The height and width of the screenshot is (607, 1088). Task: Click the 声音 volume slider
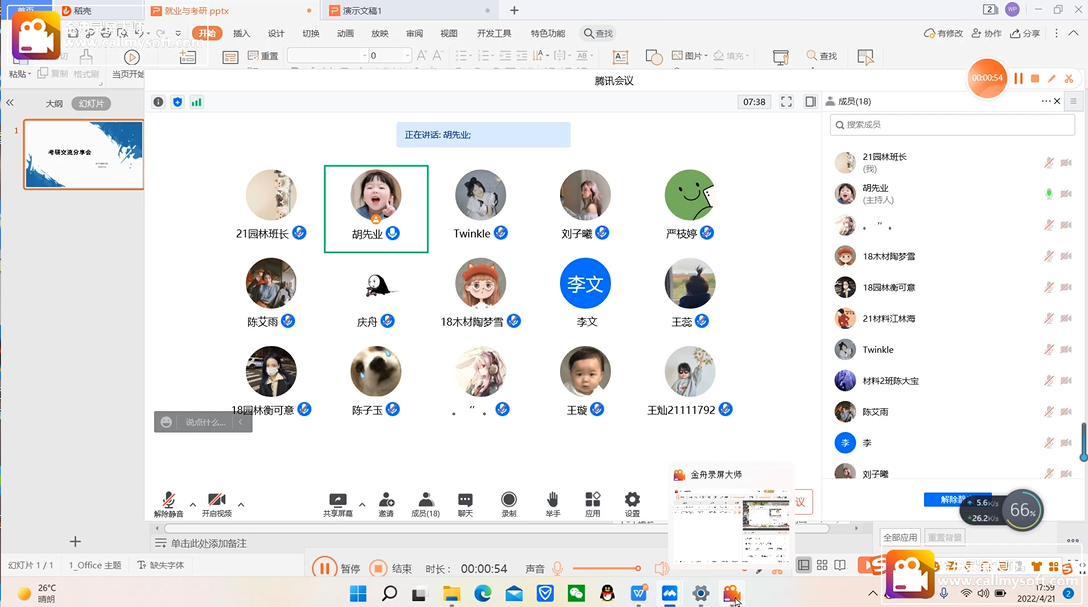tap(605, 569)
